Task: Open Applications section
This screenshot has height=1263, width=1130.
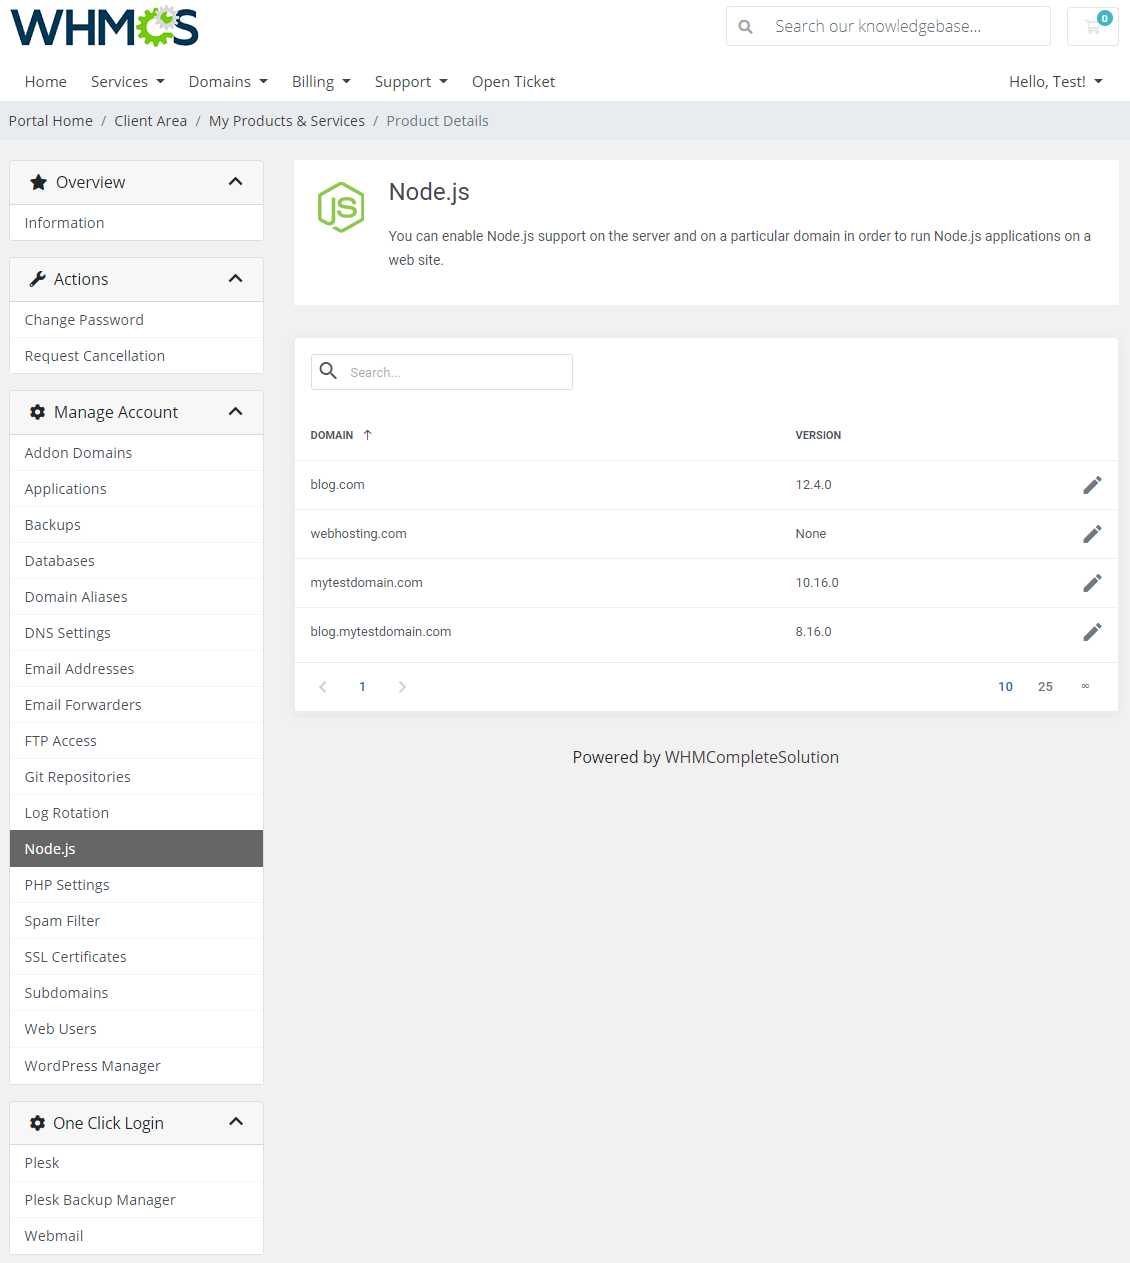Action: tap(136, 489)
